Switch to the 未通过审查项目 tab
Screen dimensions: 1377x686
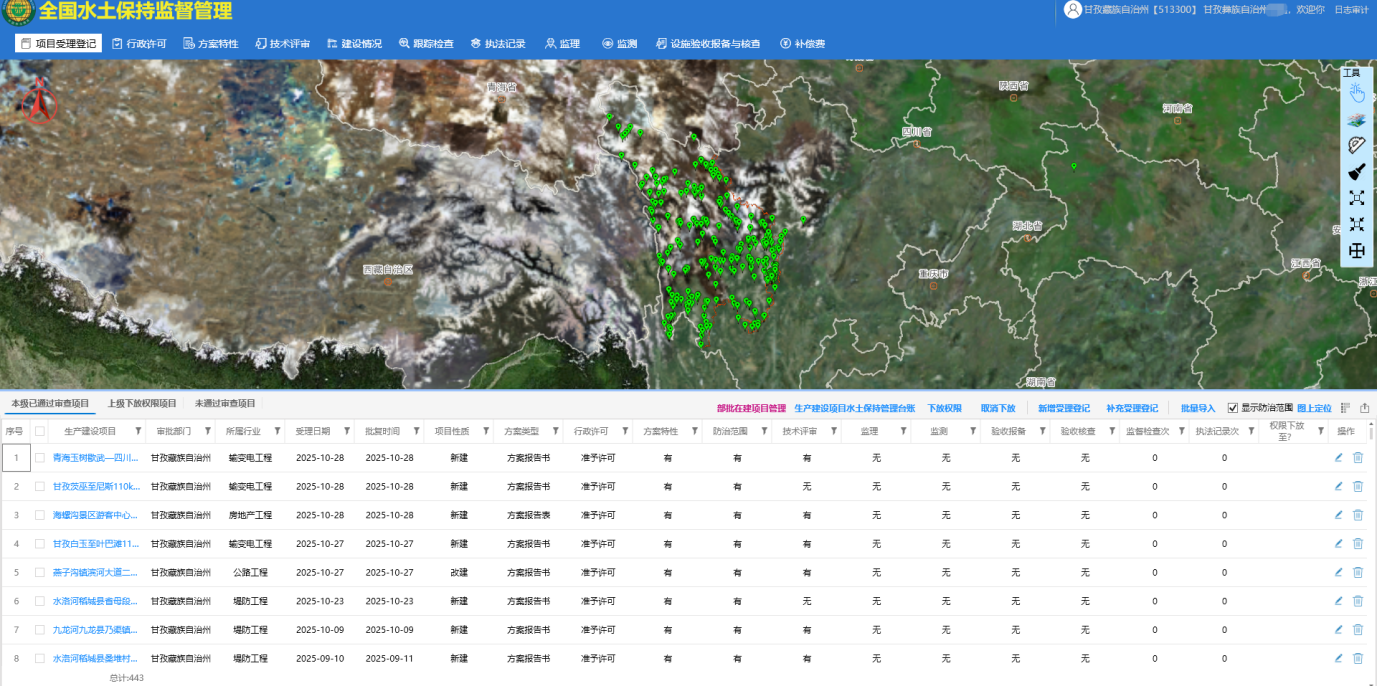(x=225, y=403)
